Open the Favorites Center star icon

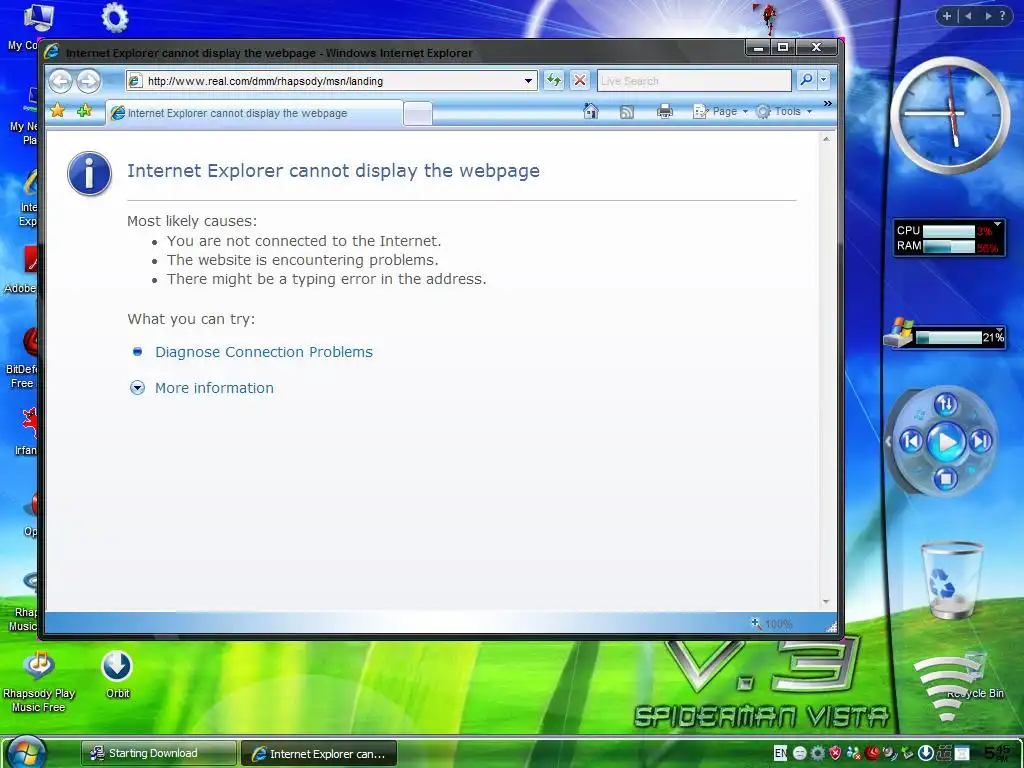(x=57, y=111)
